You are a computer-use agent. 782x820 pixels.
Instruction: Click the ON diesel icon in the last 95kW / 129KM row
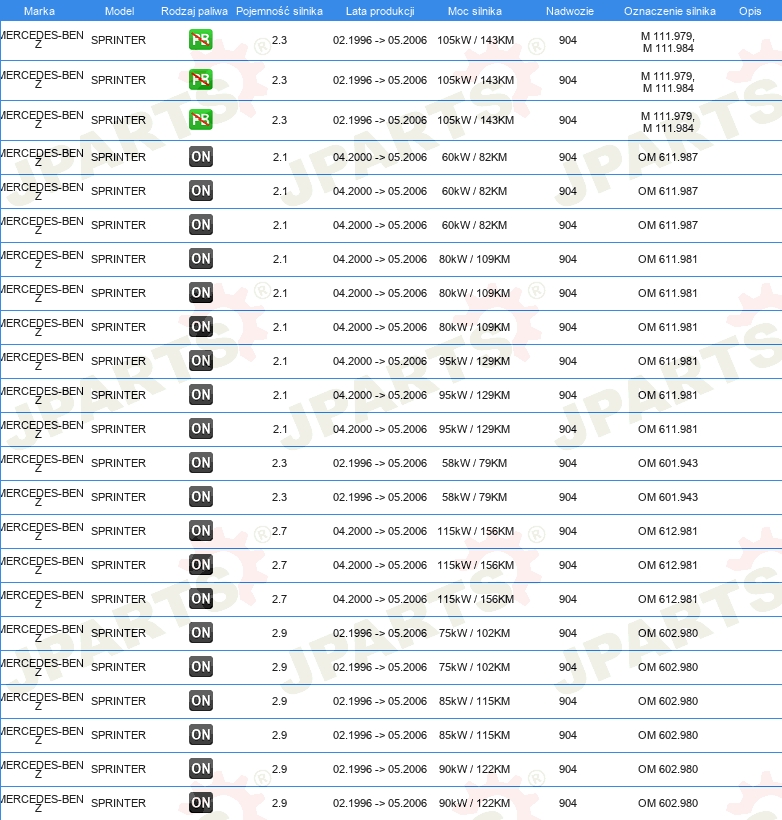[201, 428]
